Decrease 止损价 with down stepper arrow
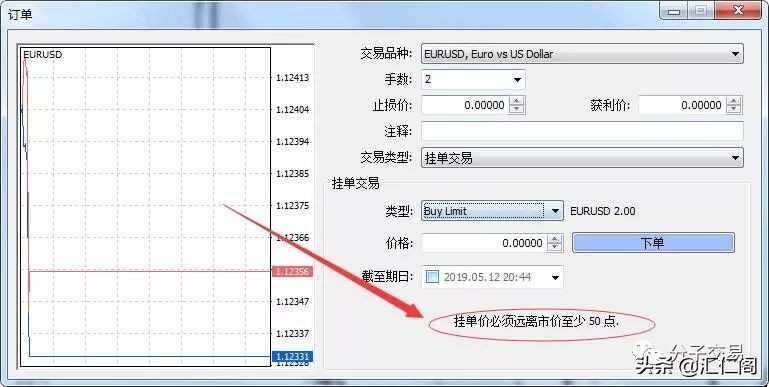The width and height of the screenshot is (769, 387). pyautogui.click(x=517, y=109)
